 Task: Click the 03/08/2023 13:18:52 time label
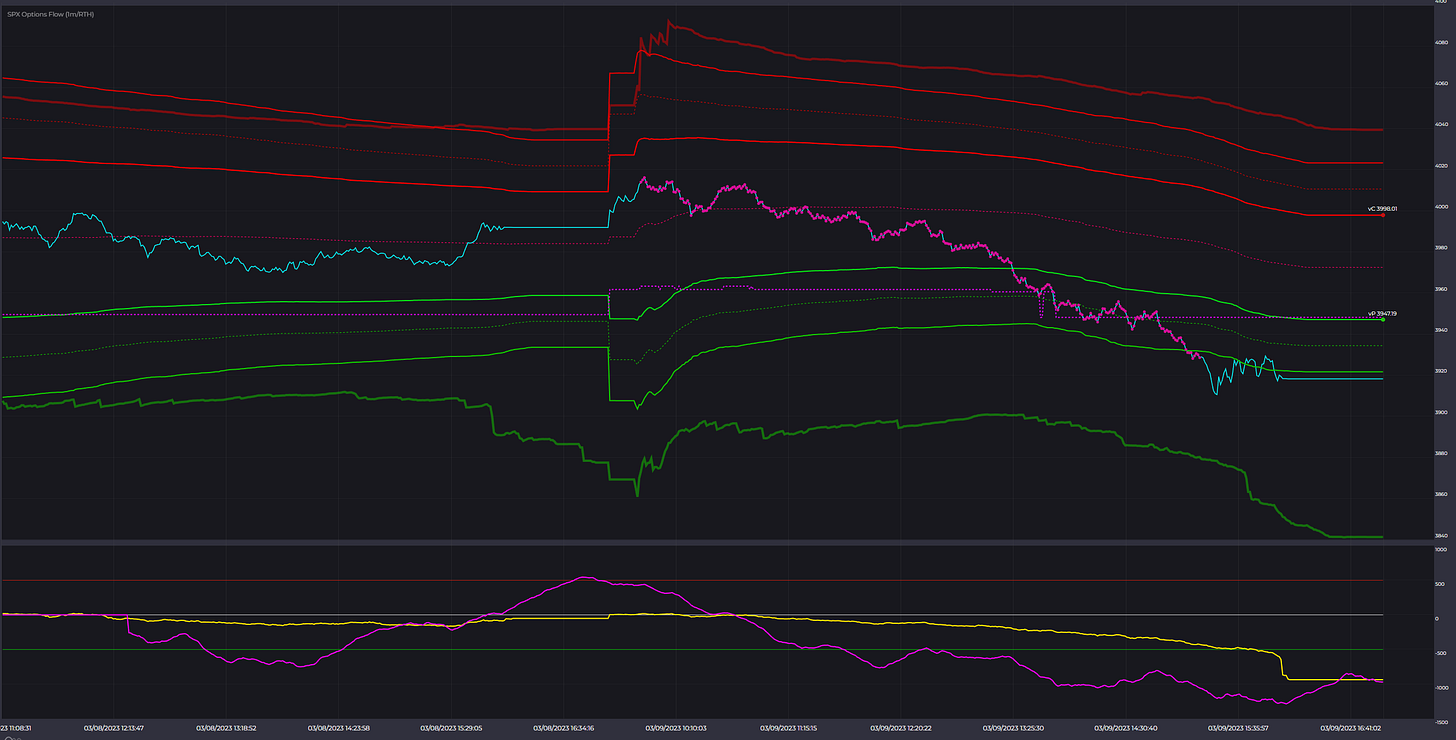pos(227,728)
